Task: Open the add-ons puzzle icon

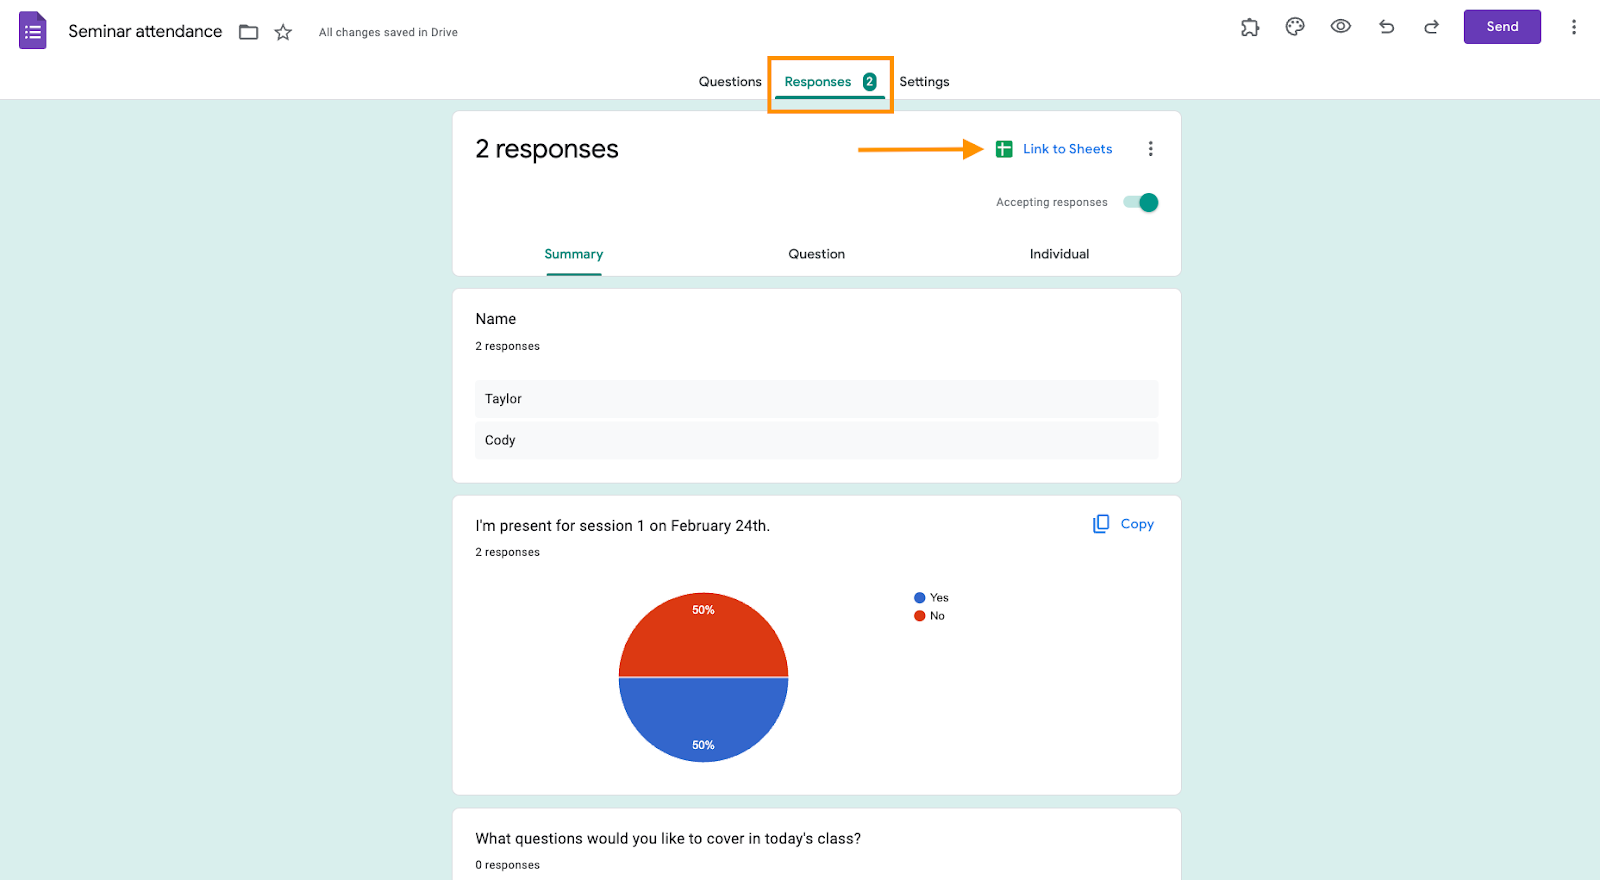Action: point(1250,27)
